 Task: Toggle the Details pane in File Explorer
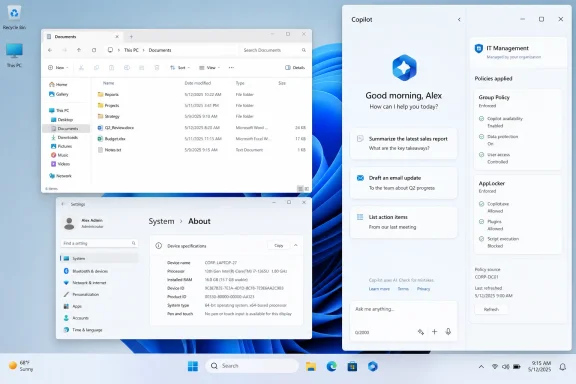pos(295,68)
